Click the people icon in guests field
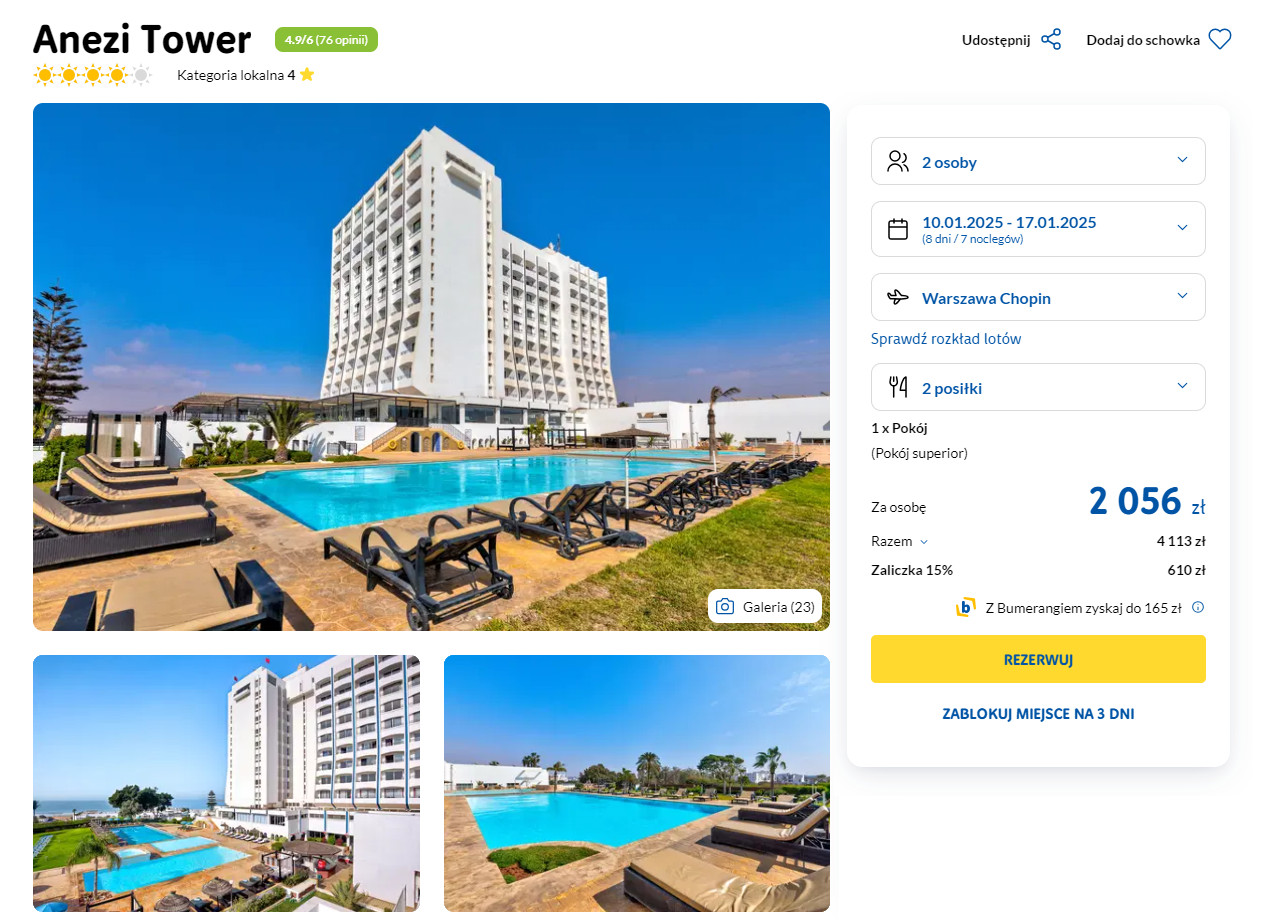This screenshot has height=922, width=1268. [898, 161]
